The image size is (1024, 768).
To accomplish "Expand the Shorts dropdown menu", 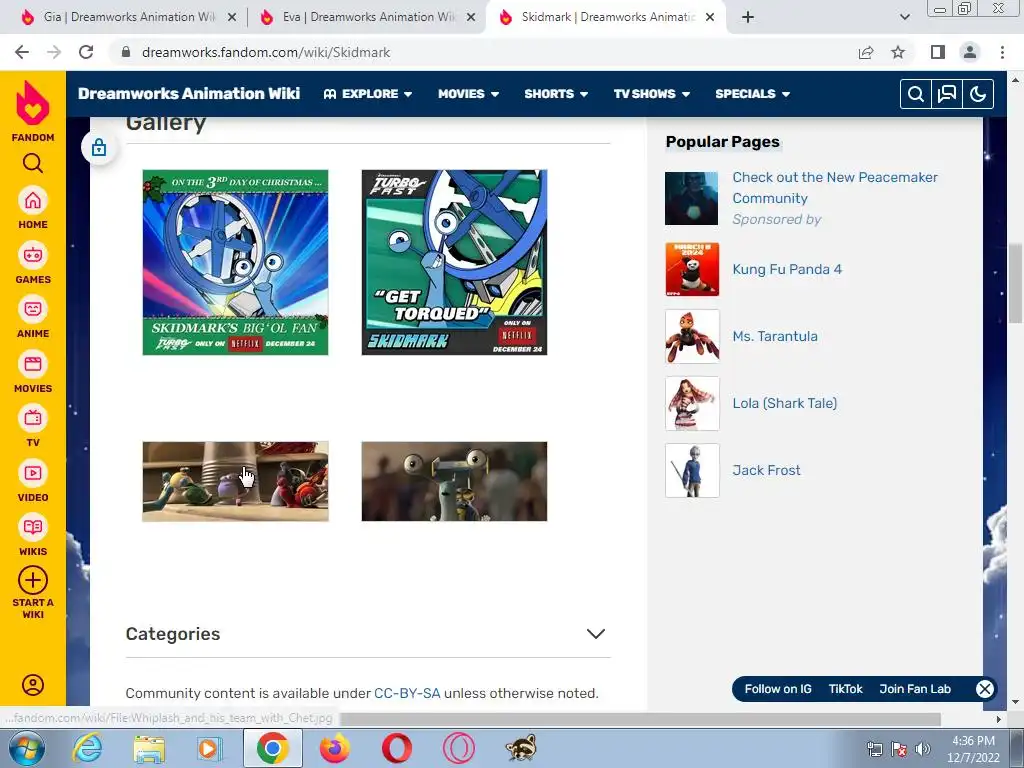I will click(x=556, y=94).
